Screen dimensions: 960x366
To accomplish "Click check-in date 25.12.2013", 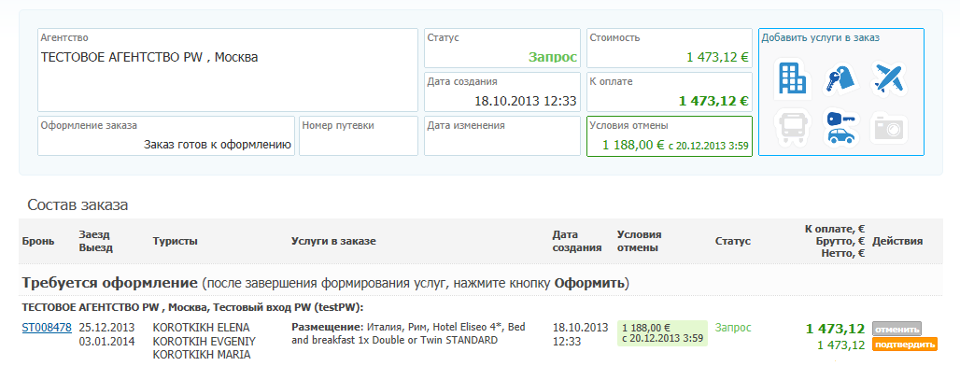I will pos(107,327).
